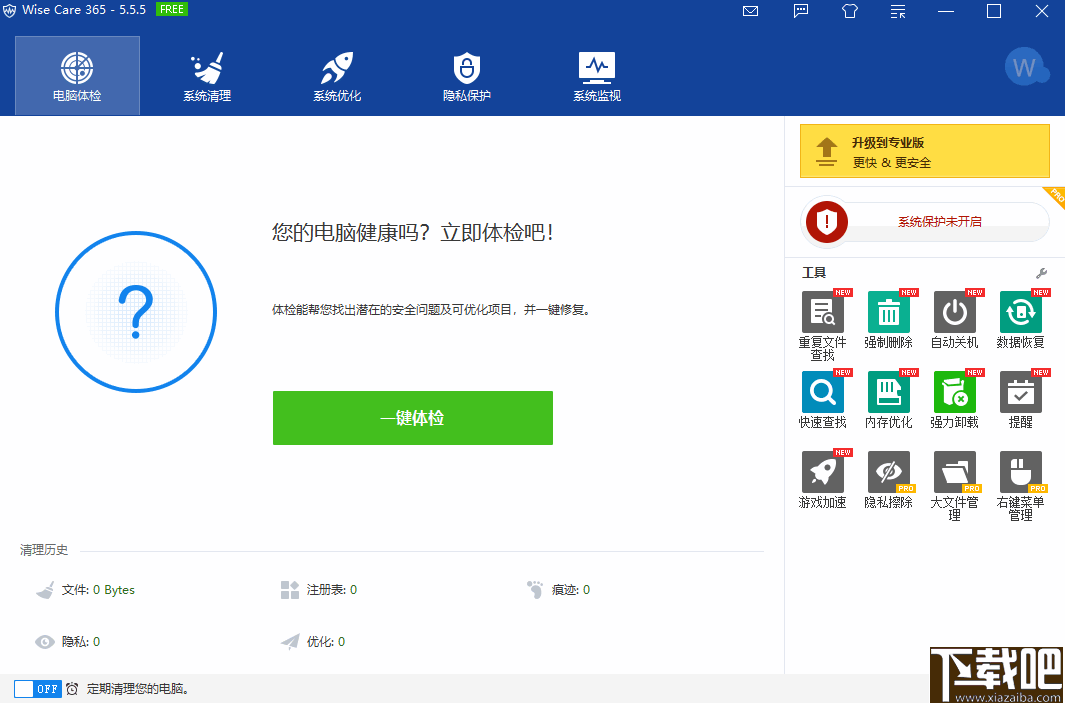The image size is (1065, 703).
Task: Click the 注册表: 0 history entry
Action: 319,590
